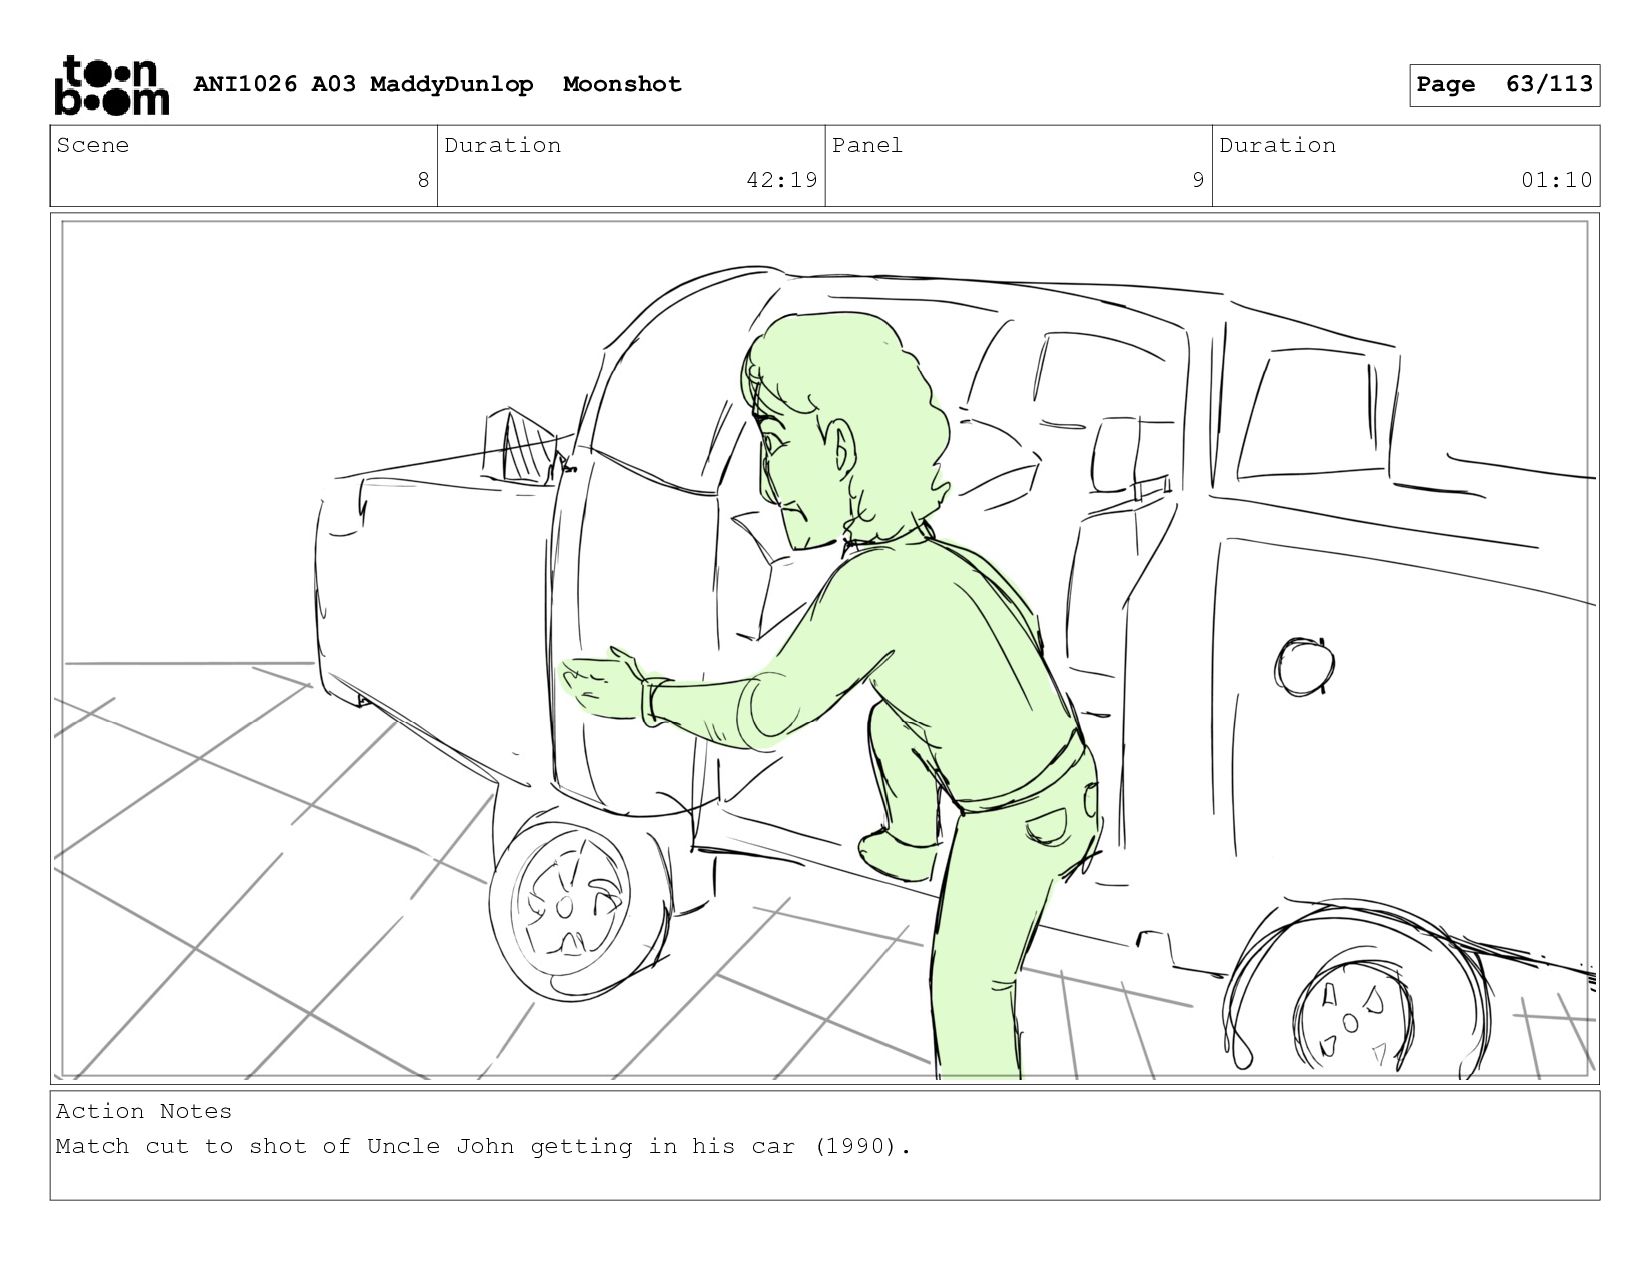Click the Toon Boom logo

click(111, 85)
